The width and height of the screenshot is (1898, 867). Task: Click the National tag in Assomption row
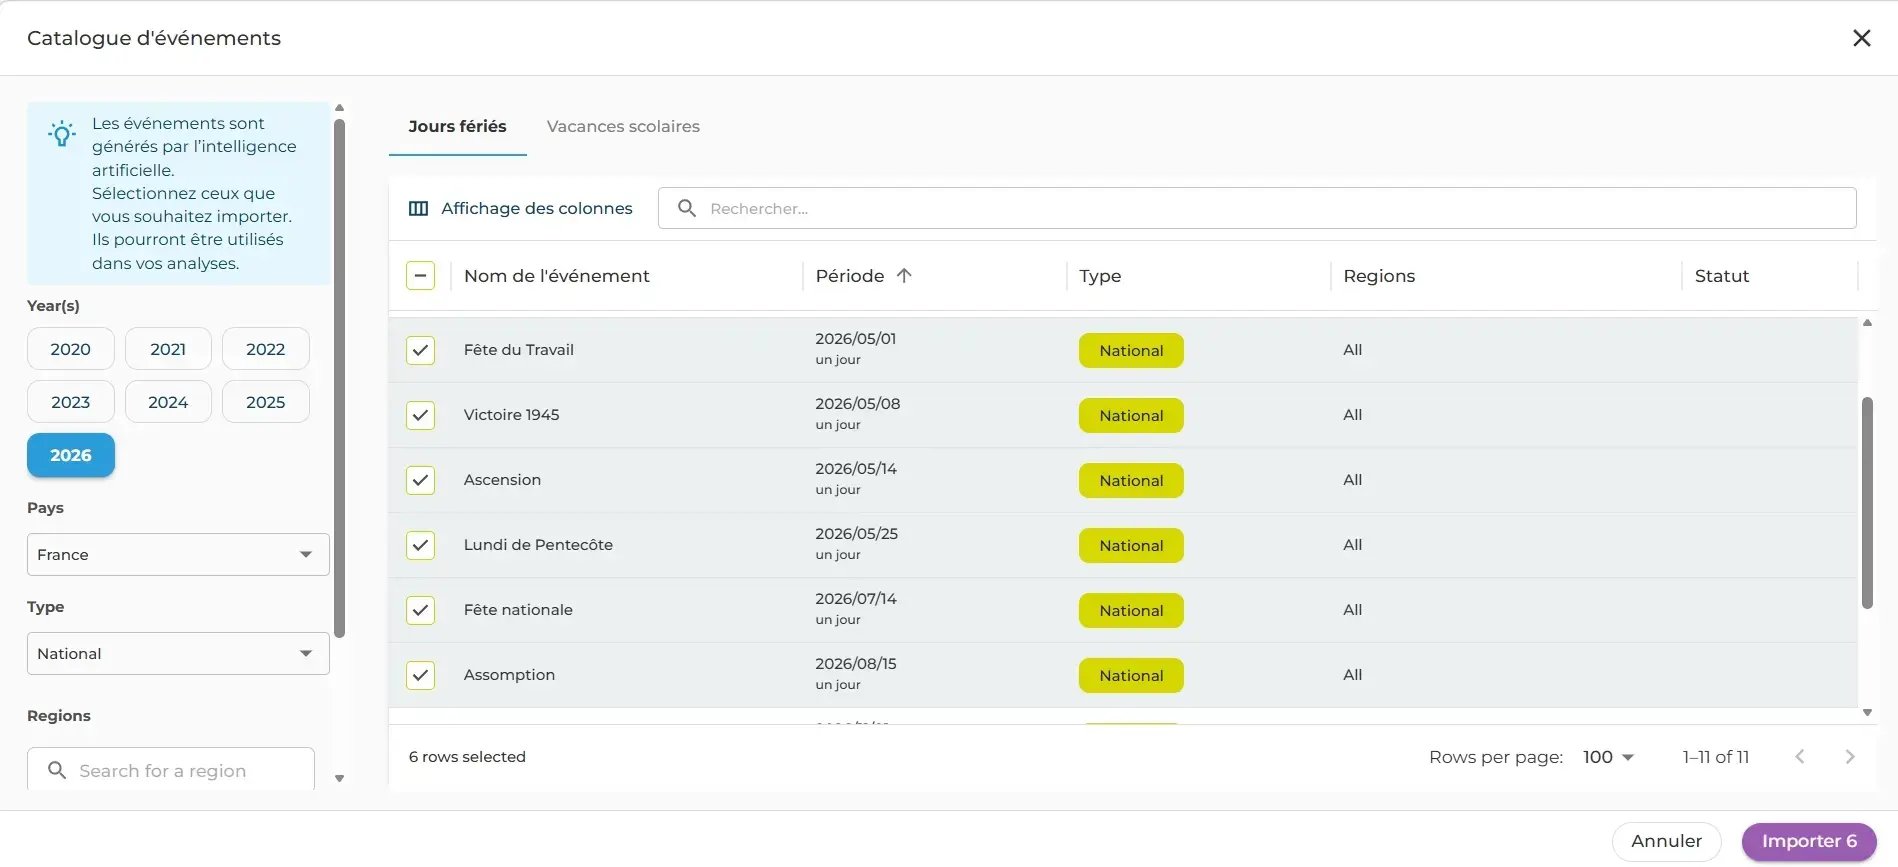point(1131,676)
